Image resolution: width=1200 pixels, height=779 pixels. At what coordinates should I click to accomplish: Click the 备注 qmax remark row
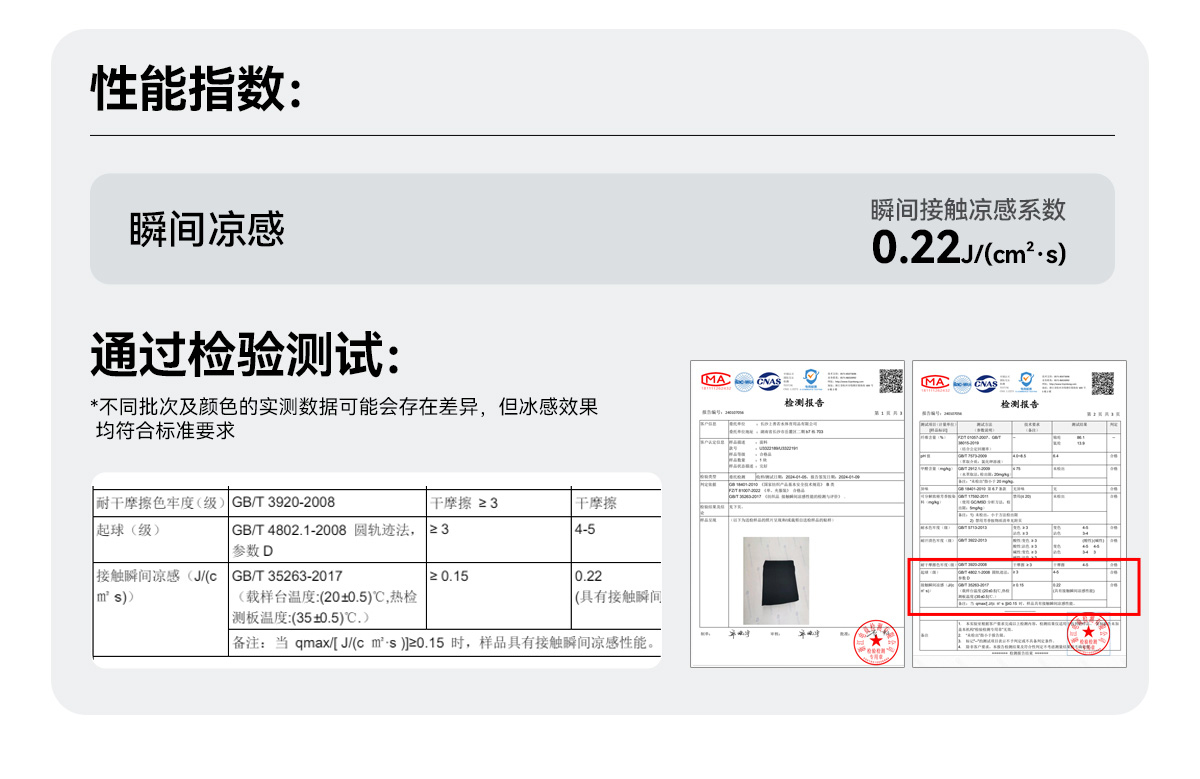coord(445,643)
